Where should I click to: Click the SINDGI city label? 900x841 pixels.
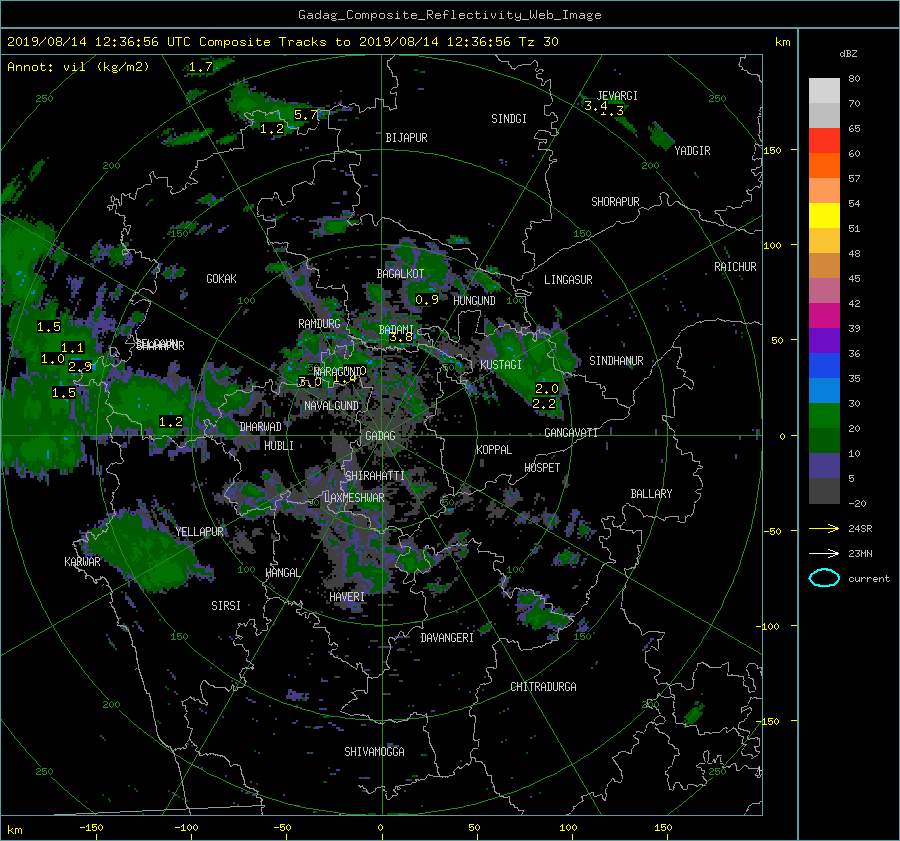pyautogui.click(x=509, y=119)
